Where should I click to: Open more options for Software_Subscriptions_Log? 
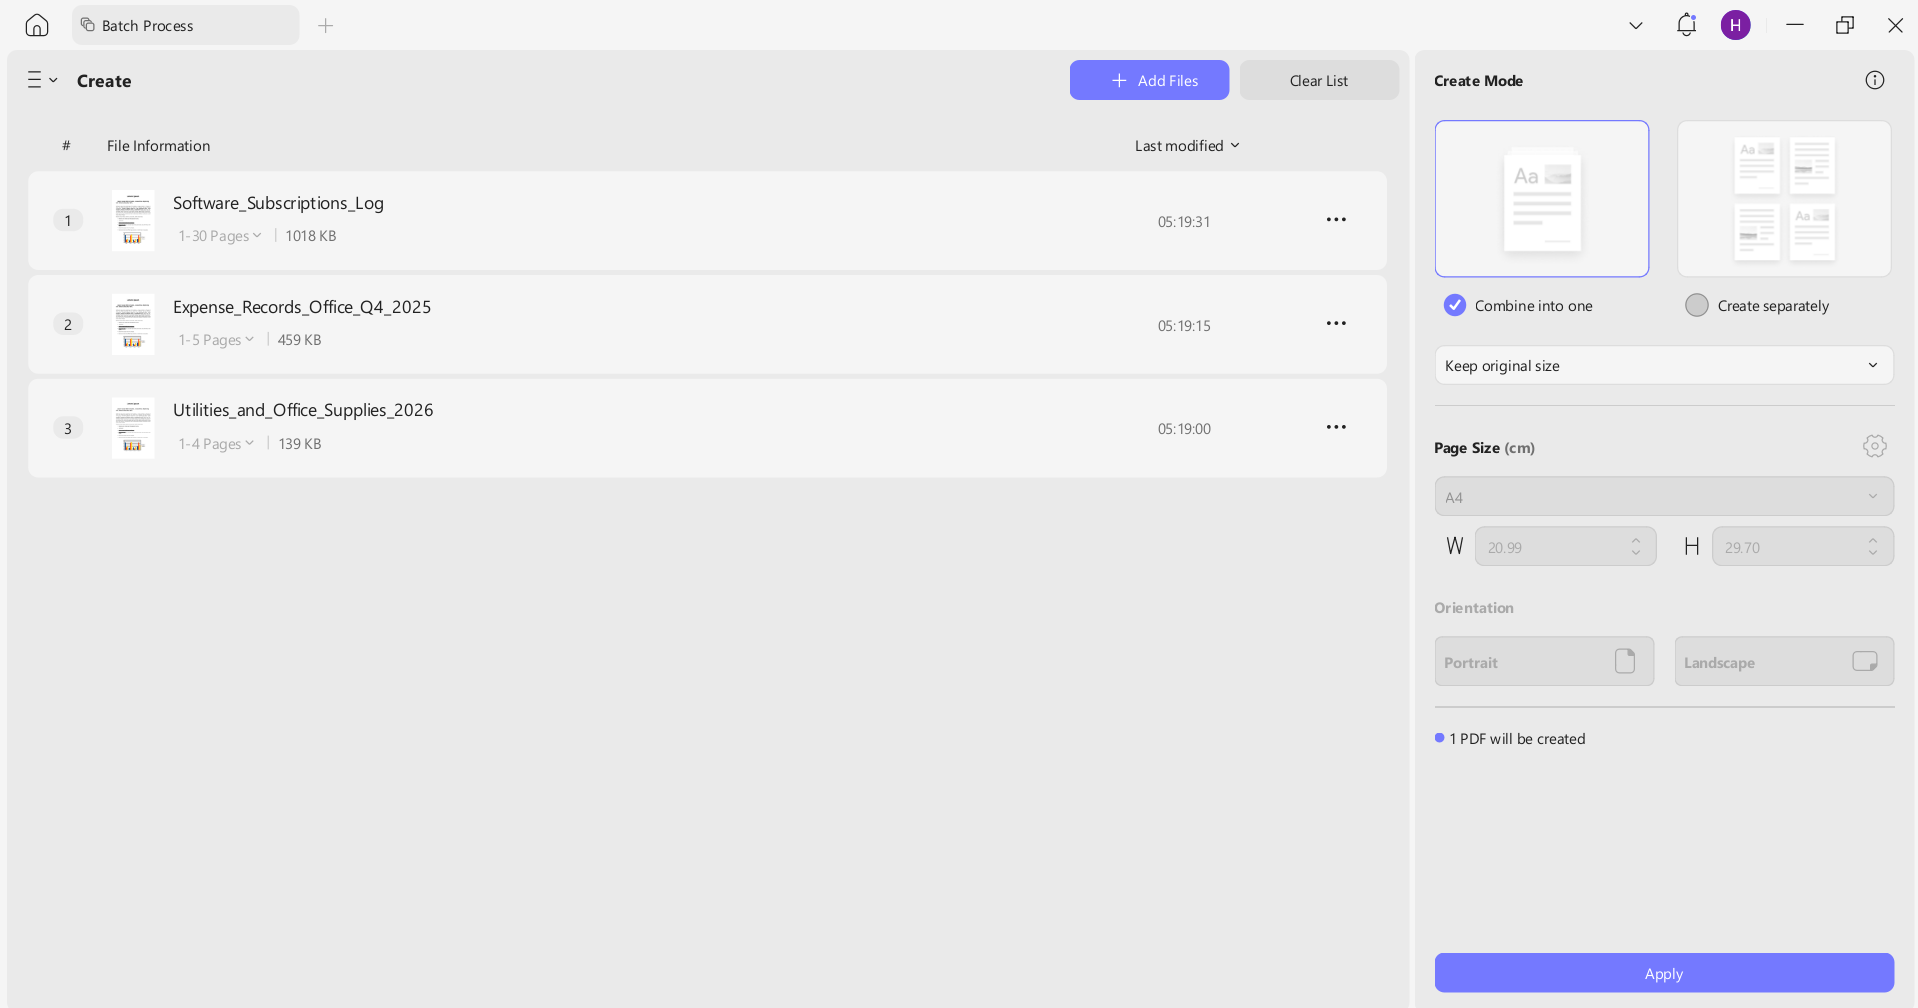coord(1336,220)
